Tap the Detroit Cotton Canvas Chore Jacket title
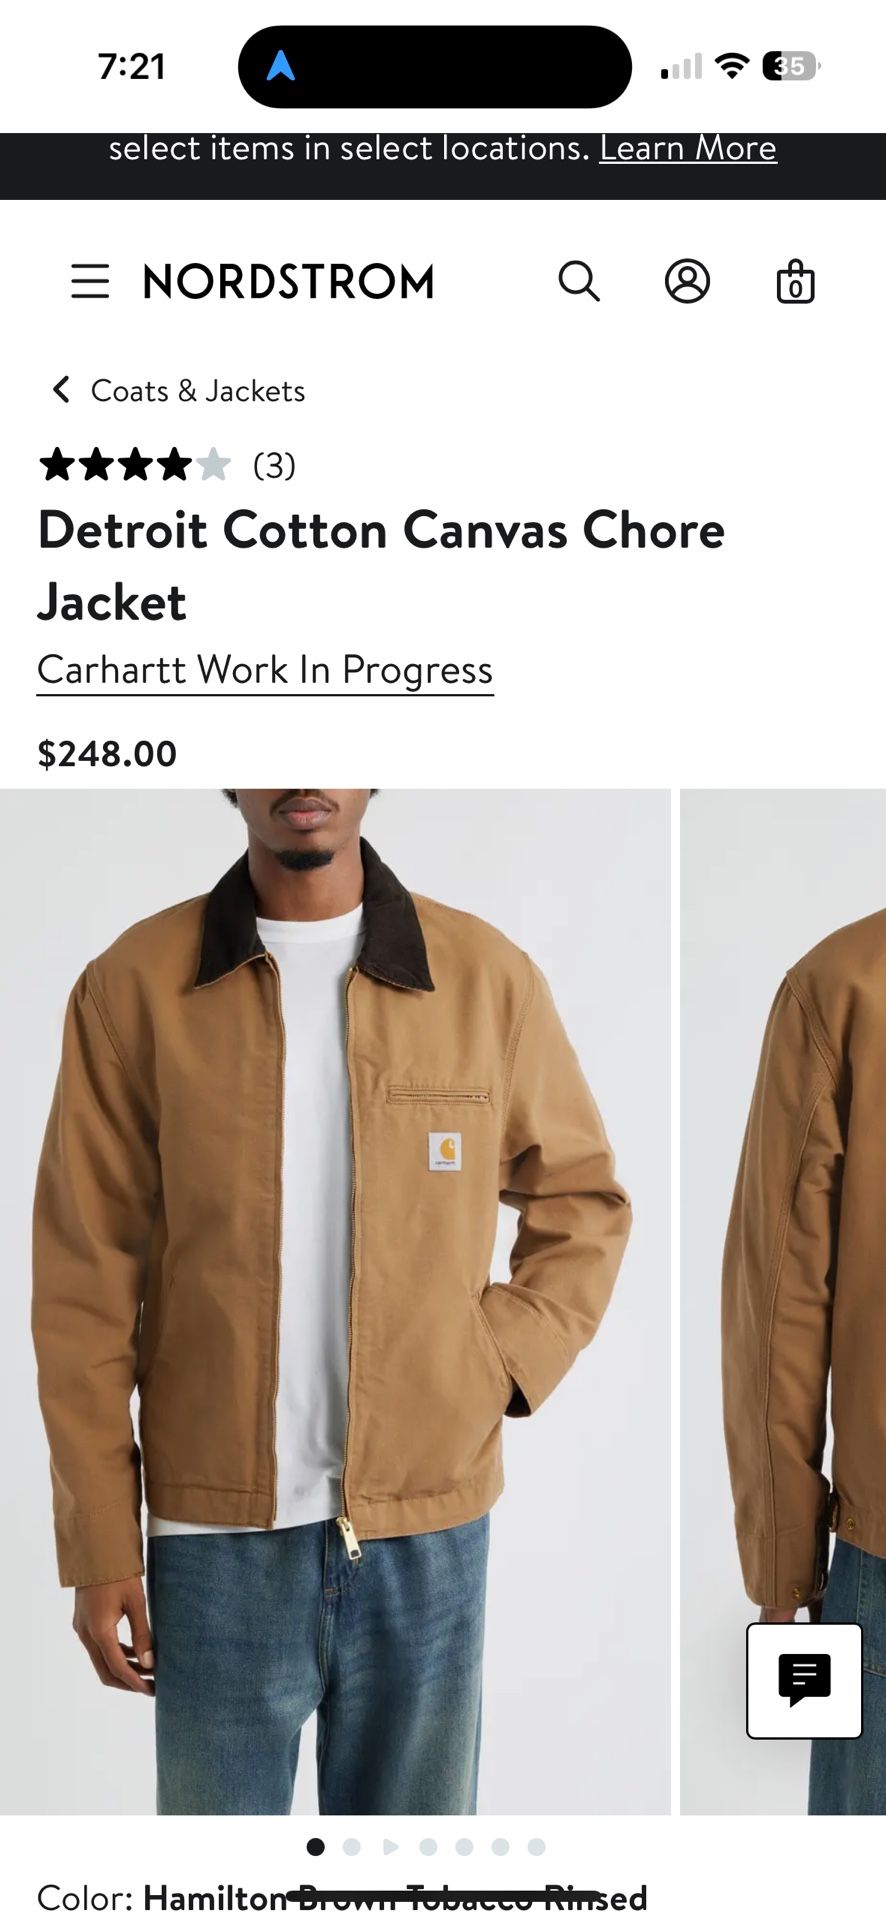This screenshot has height=1920, width=886. point(381,566)
